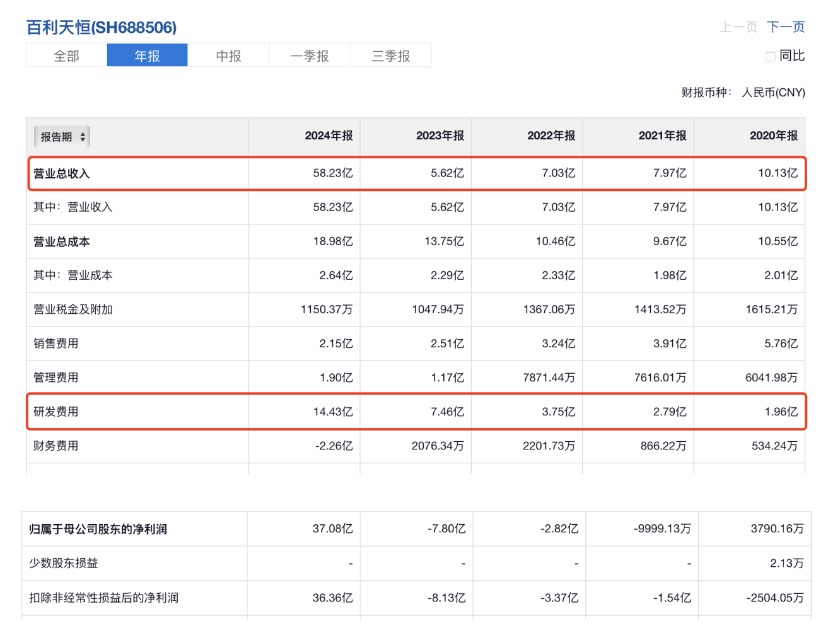Enable the 同比 checkbox
827x637 pixels.
pyautogui.click(x=770, y=56)
